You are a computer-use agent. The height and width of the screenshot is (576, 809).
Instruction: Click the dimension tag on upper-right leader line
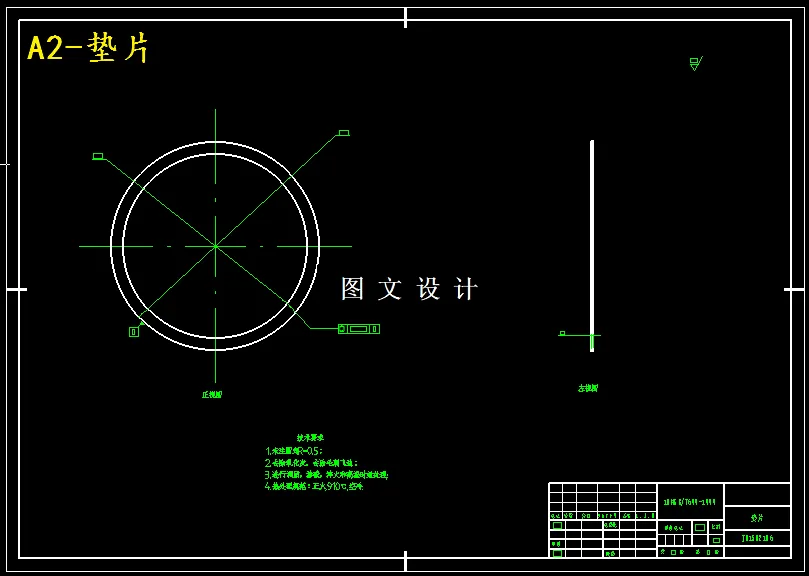pos(344,133)
